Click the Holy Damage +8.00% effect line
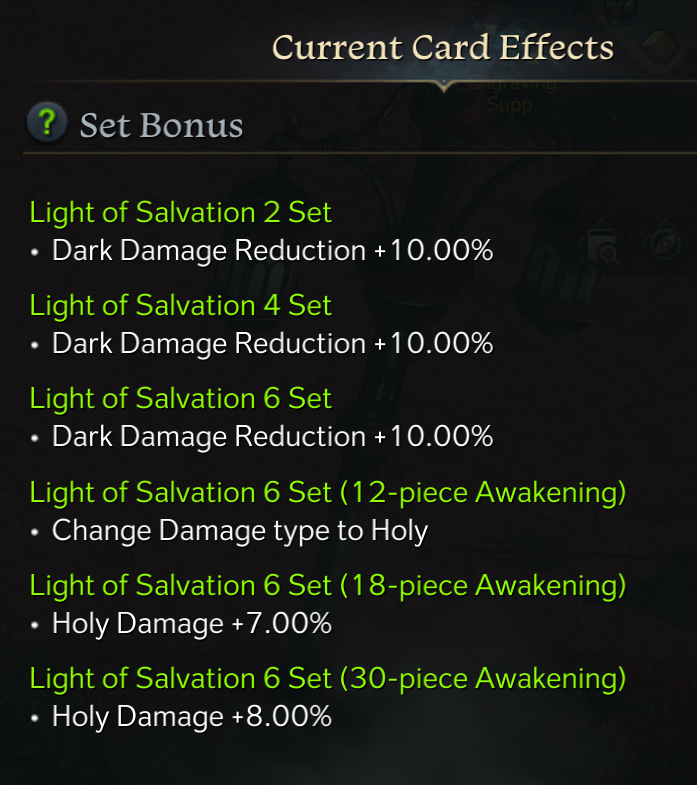The height and width of the screenshot is (785, 697). (x=192, y=717)
